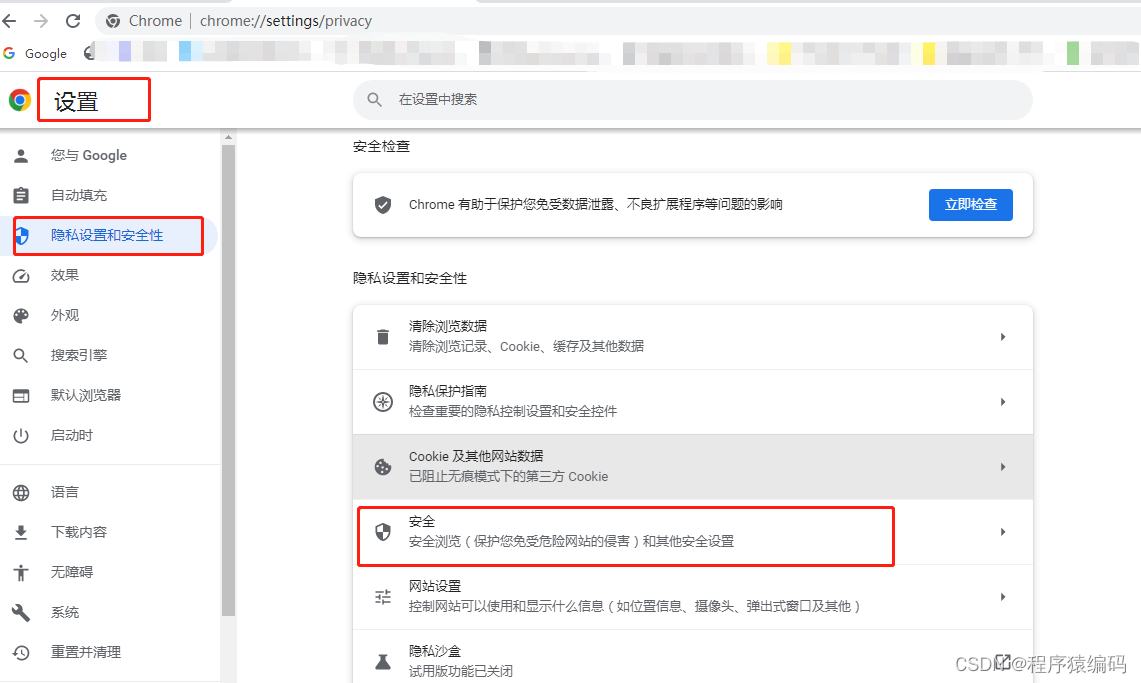
Task: Open 网站设置 row
Action: click(x=693, y=597)
